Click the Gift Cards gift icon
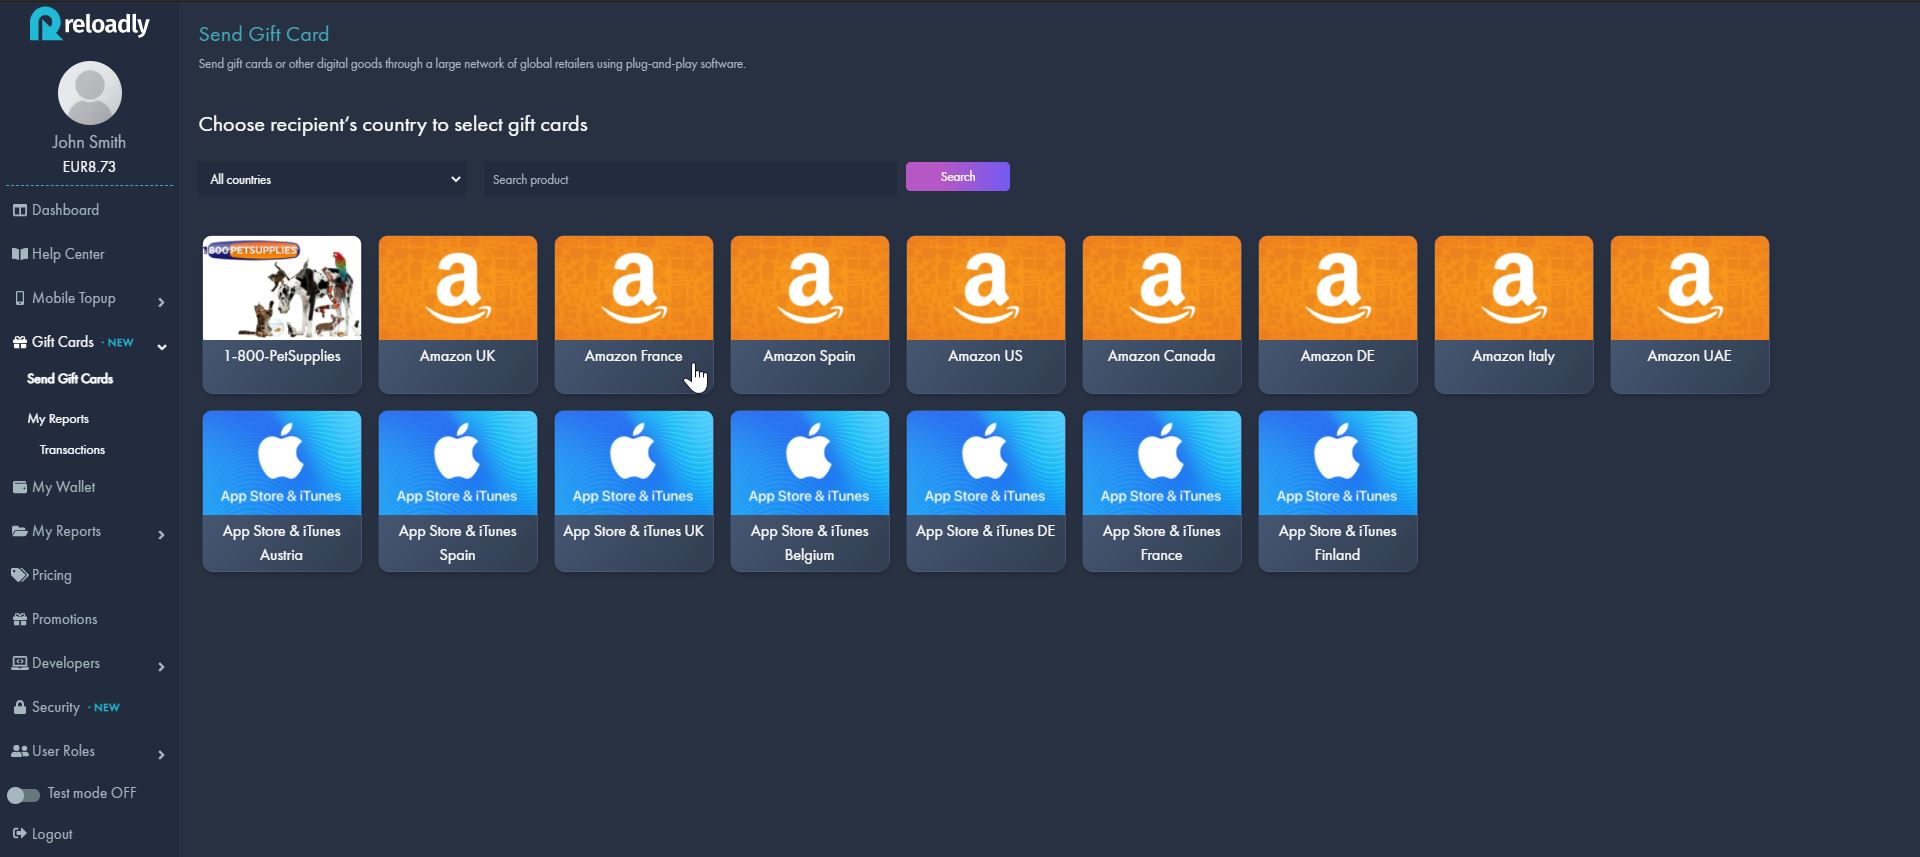Image resolution: width=1920 pixels, height=857 pixels. click(x=19, y=342)
